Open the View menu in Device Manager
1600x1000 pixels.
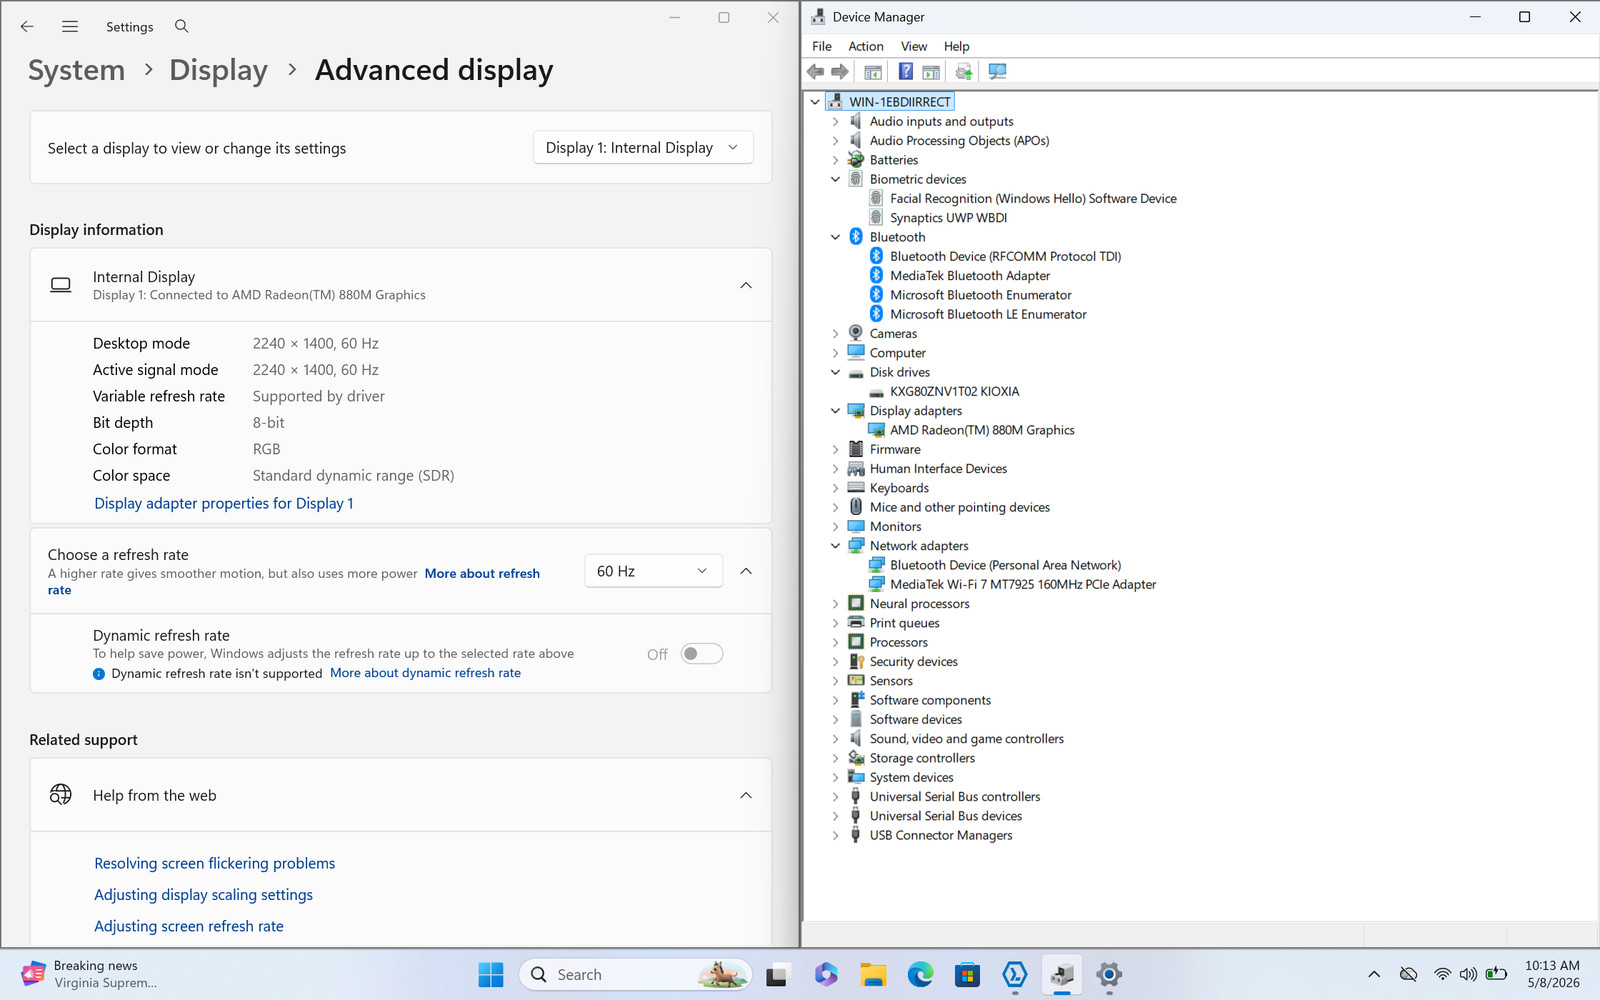(914, 46)
